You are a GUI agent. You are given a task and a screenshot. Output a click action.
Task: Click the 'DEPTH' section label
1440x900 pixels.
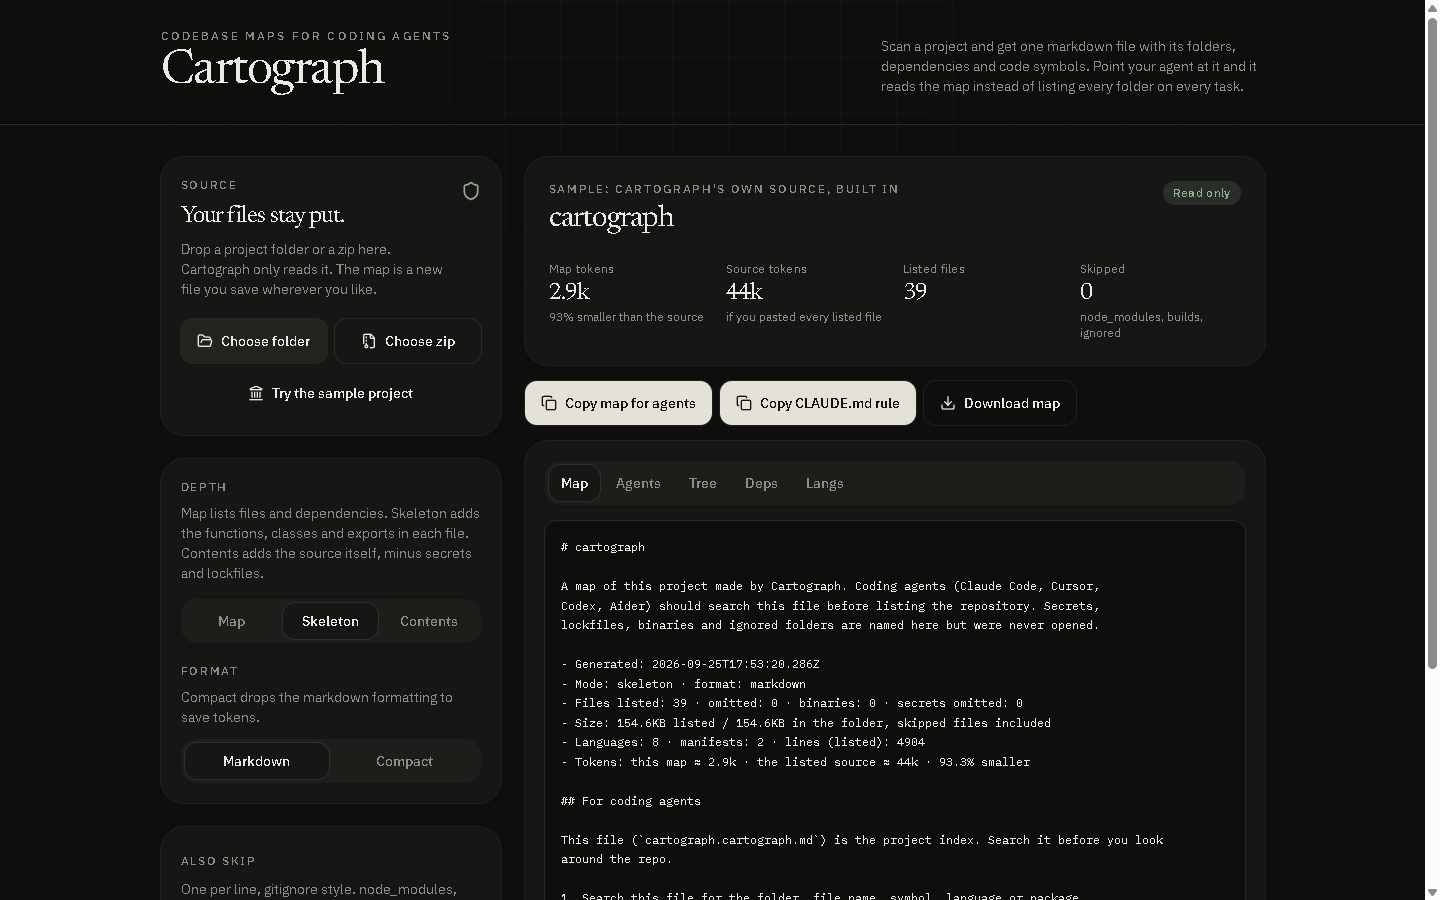pyautogui.click(x=204, y=487)
